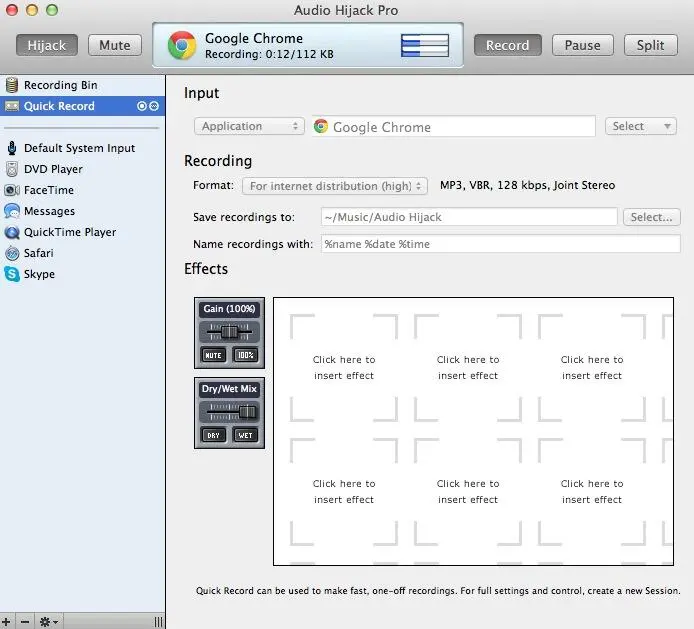This screenshot has width=694, height=629.
Task: Insert effect in bottom-right effect slot
Action: pyautogui.click(x=592, y=491)
